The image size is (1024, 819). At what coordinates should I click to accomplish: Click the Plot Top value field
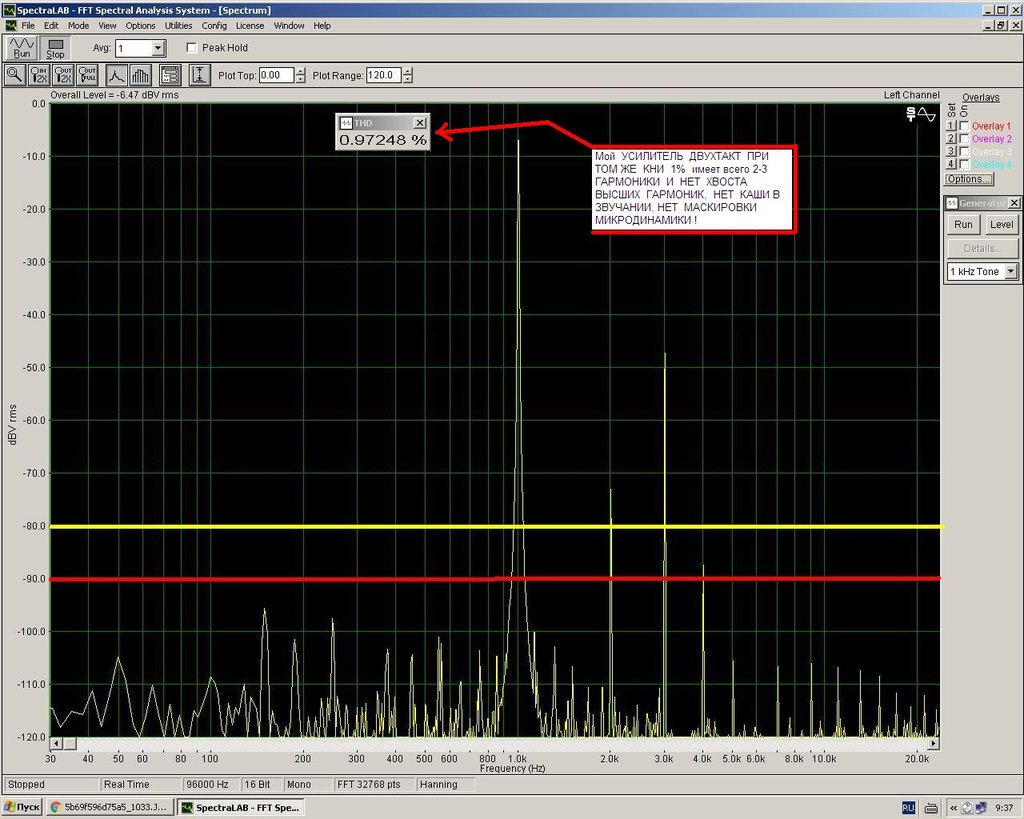pos(277,75)
